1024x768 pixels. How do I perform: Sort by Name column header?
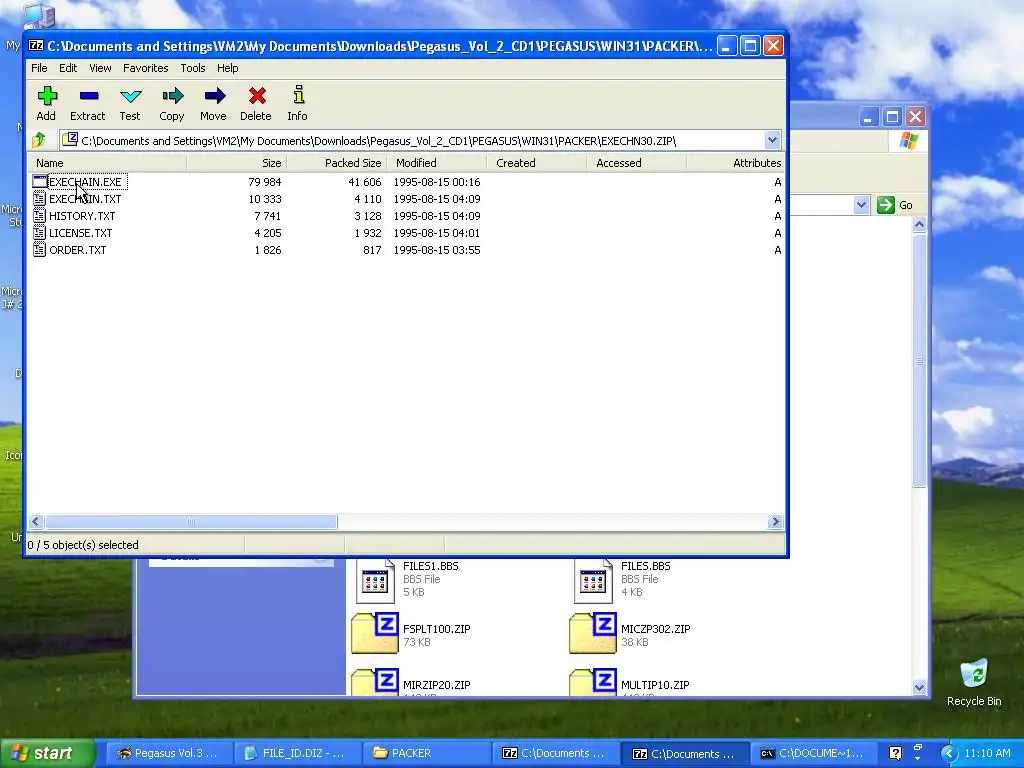point(108,163)
